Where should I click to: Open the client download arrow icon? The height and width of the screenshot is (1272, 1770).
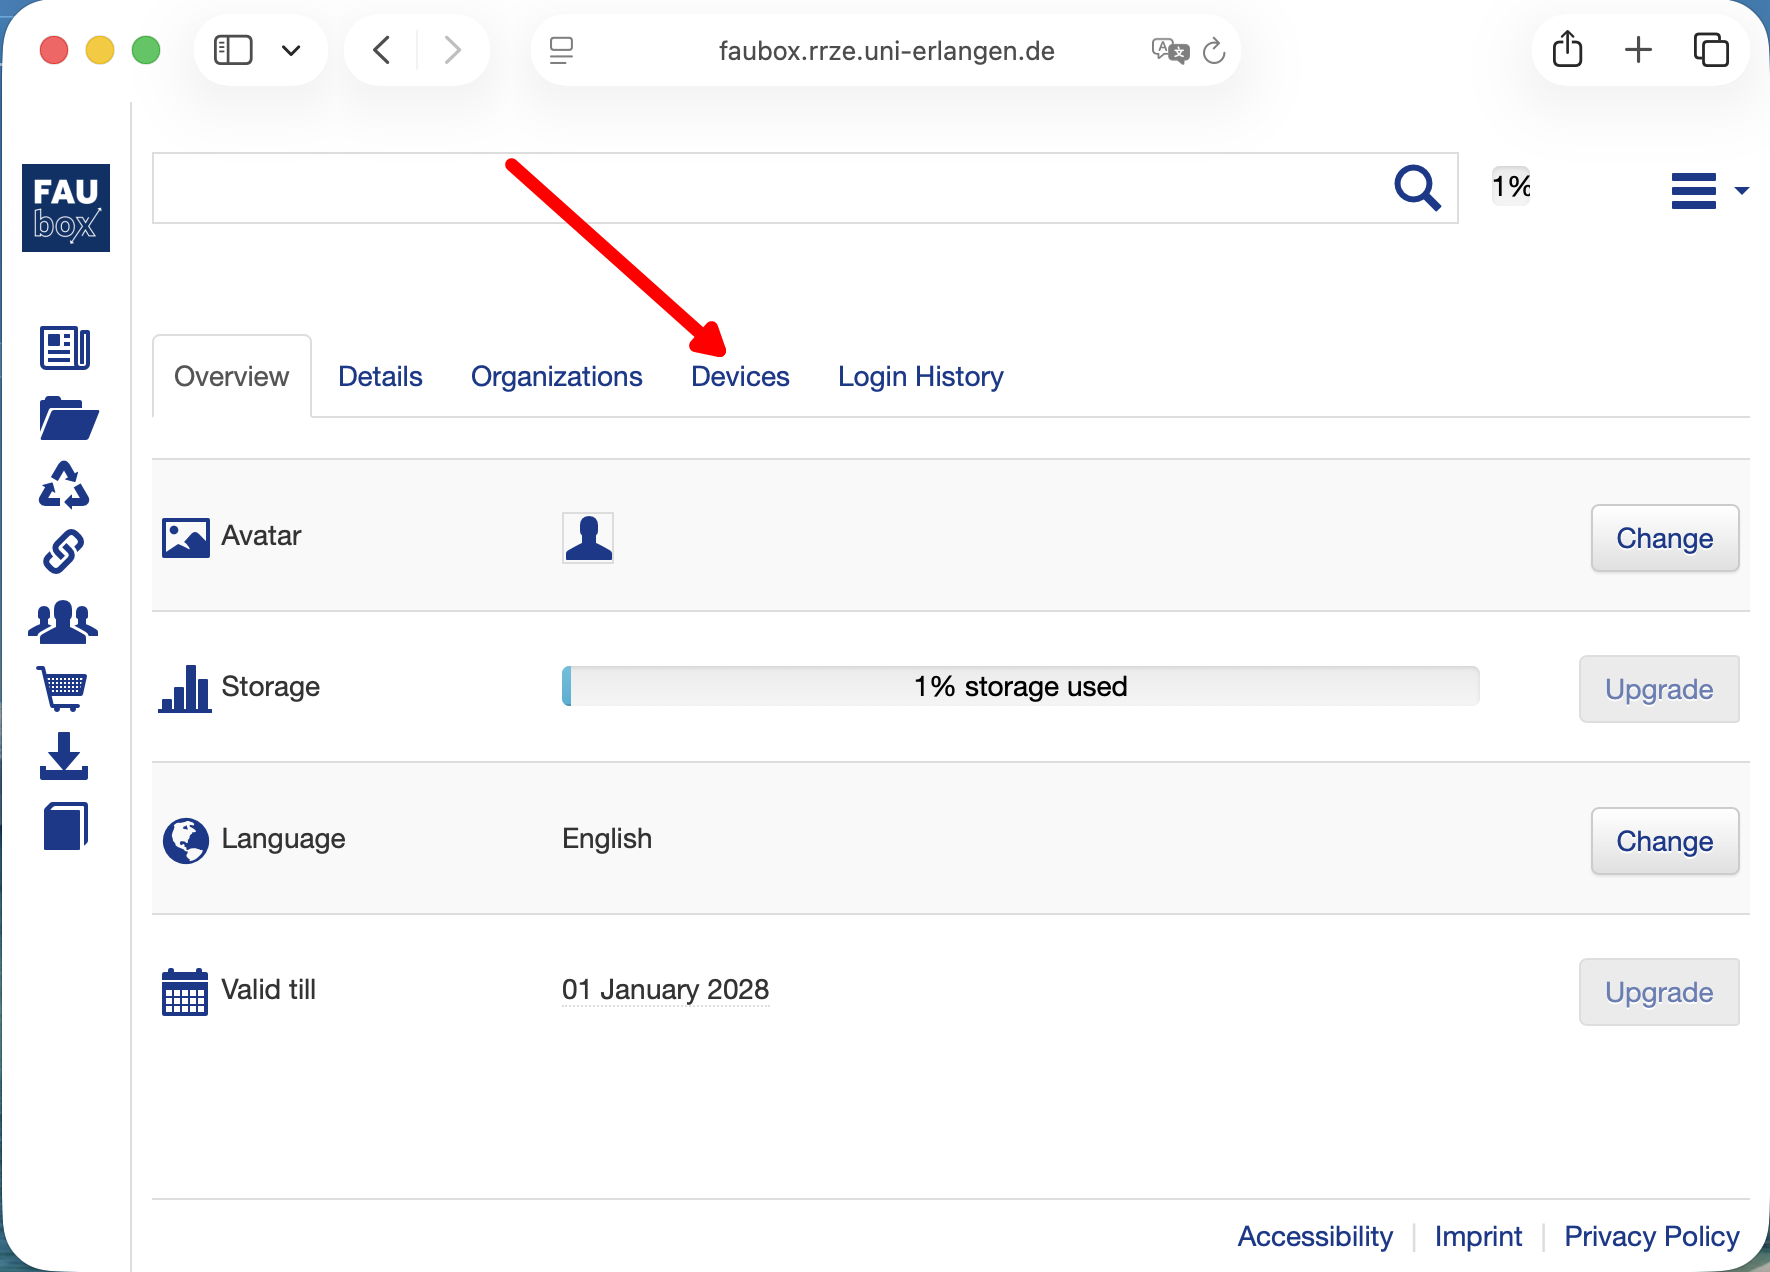point(64,756)
